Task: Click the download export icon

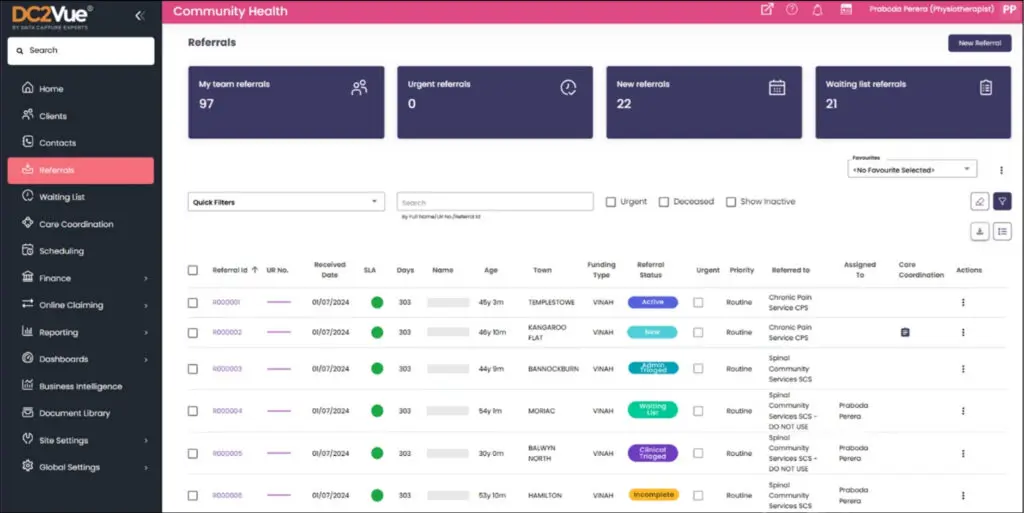Action: pos(980,231)
